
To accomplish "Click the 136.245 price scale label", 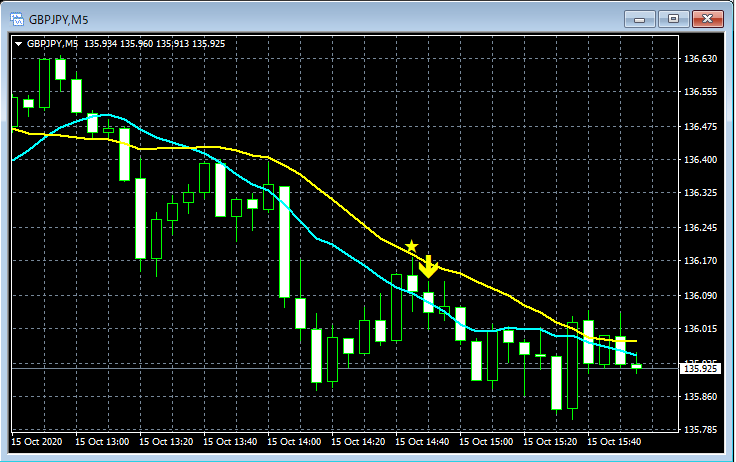I will (x=700, y=227).
